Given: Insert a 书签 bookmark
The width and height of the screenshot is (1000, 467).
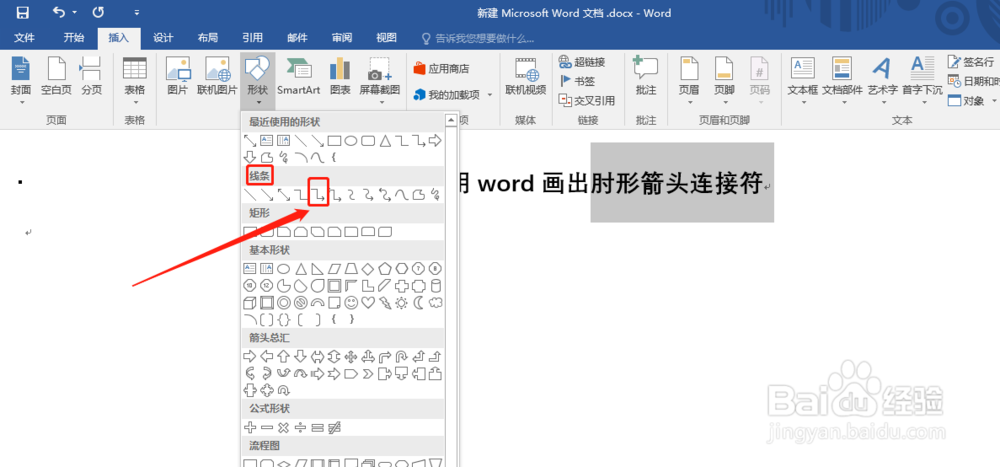Looking at the screenshot, I should coord(577,81).
